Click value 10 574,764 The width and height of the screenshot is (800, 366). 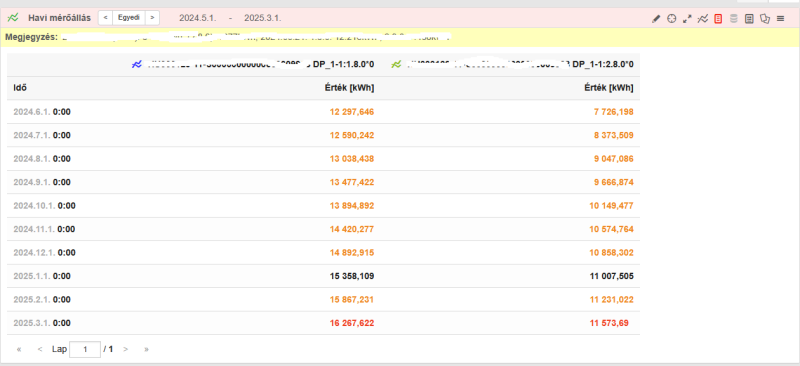tap(612, 229)
